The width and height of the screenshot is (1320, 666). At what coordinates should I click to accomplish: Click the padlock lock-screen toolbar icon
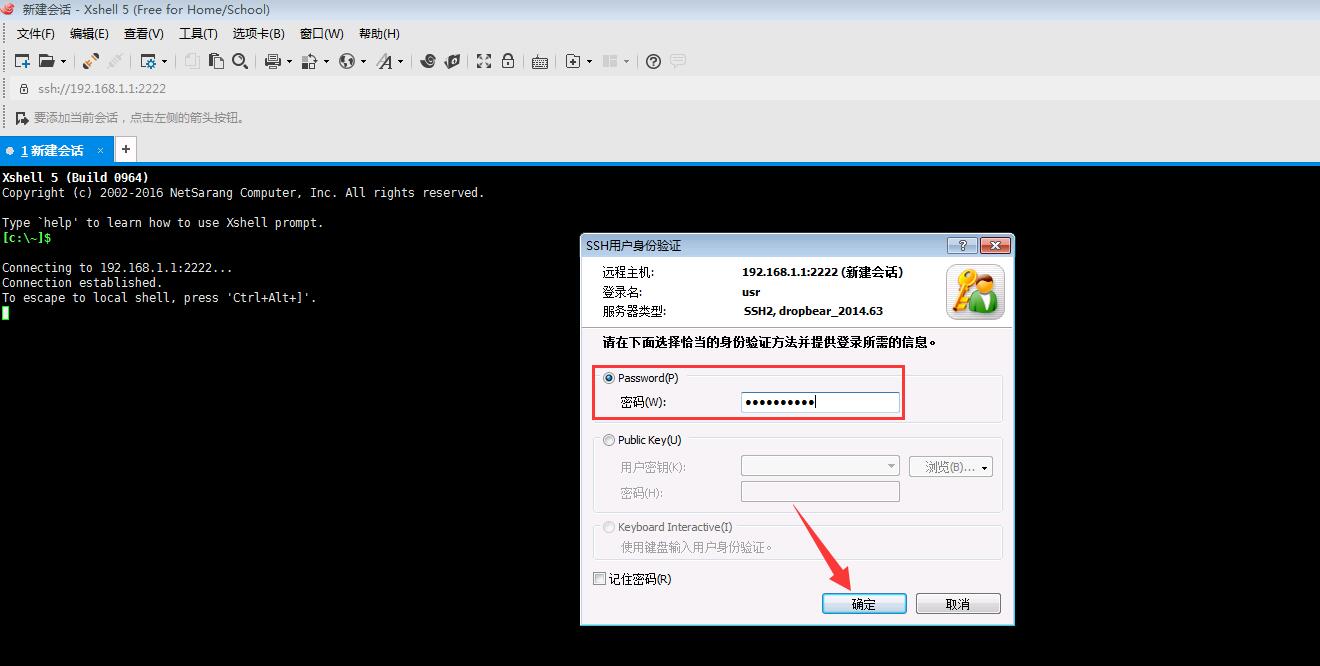coord(508,61)
